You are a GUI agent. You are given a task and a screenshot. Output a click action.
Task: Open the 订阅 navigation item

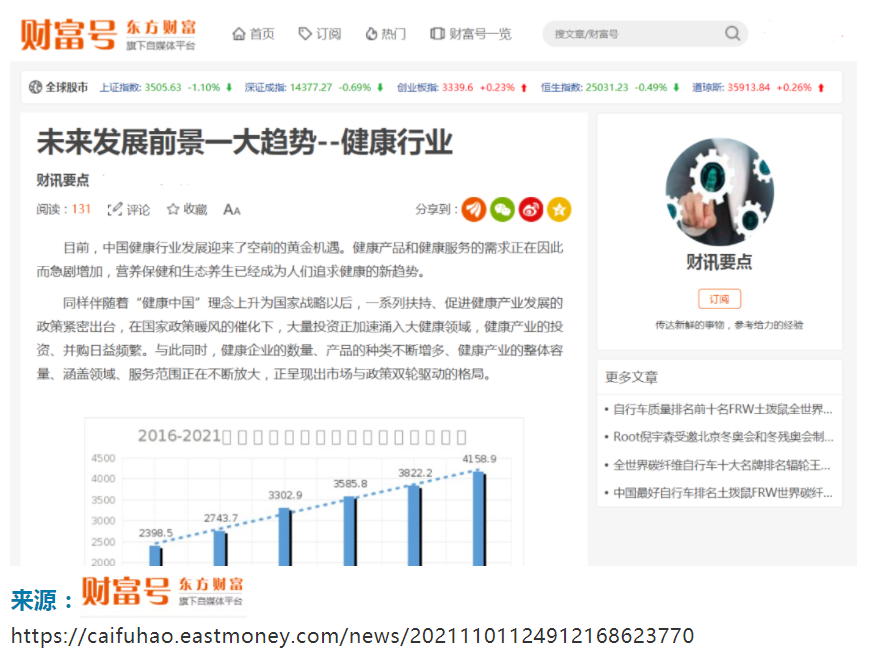(320, 34)
